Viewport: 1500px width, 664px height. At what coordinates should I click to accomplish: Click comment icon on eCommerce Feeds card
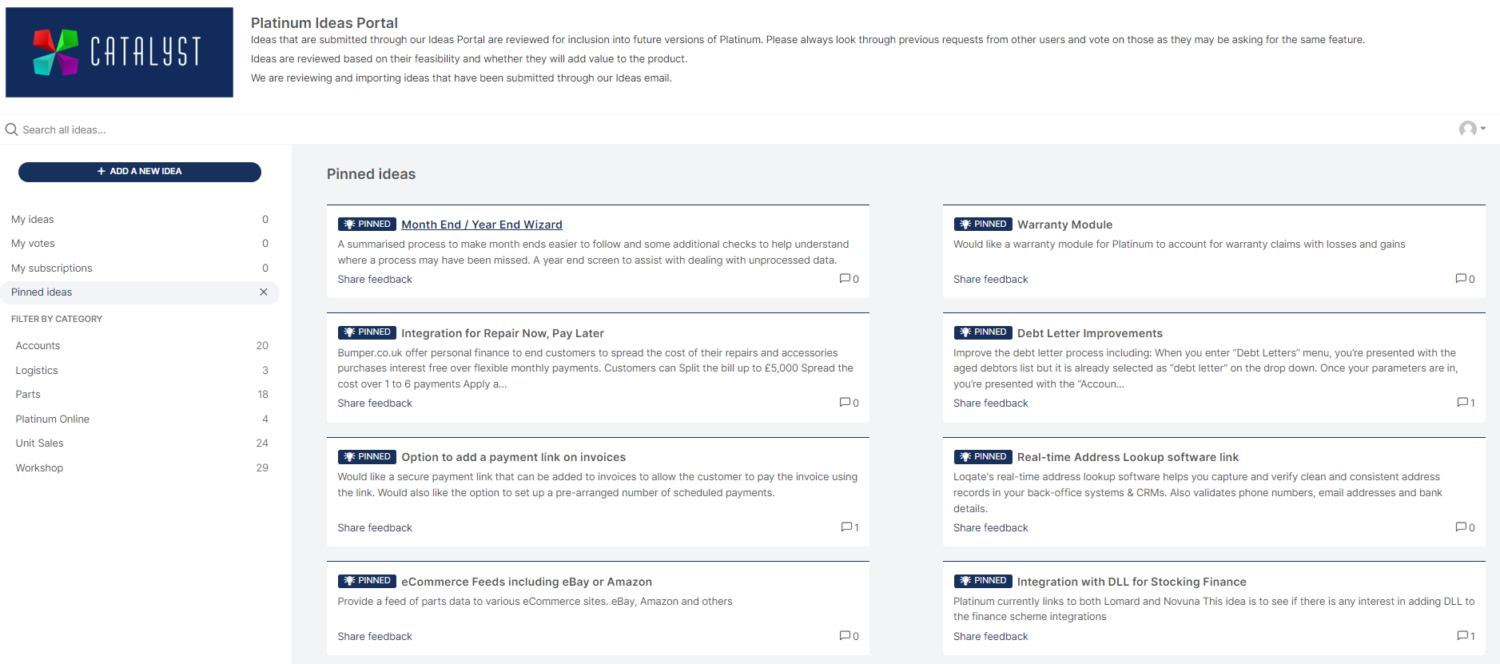coord(845,636)
